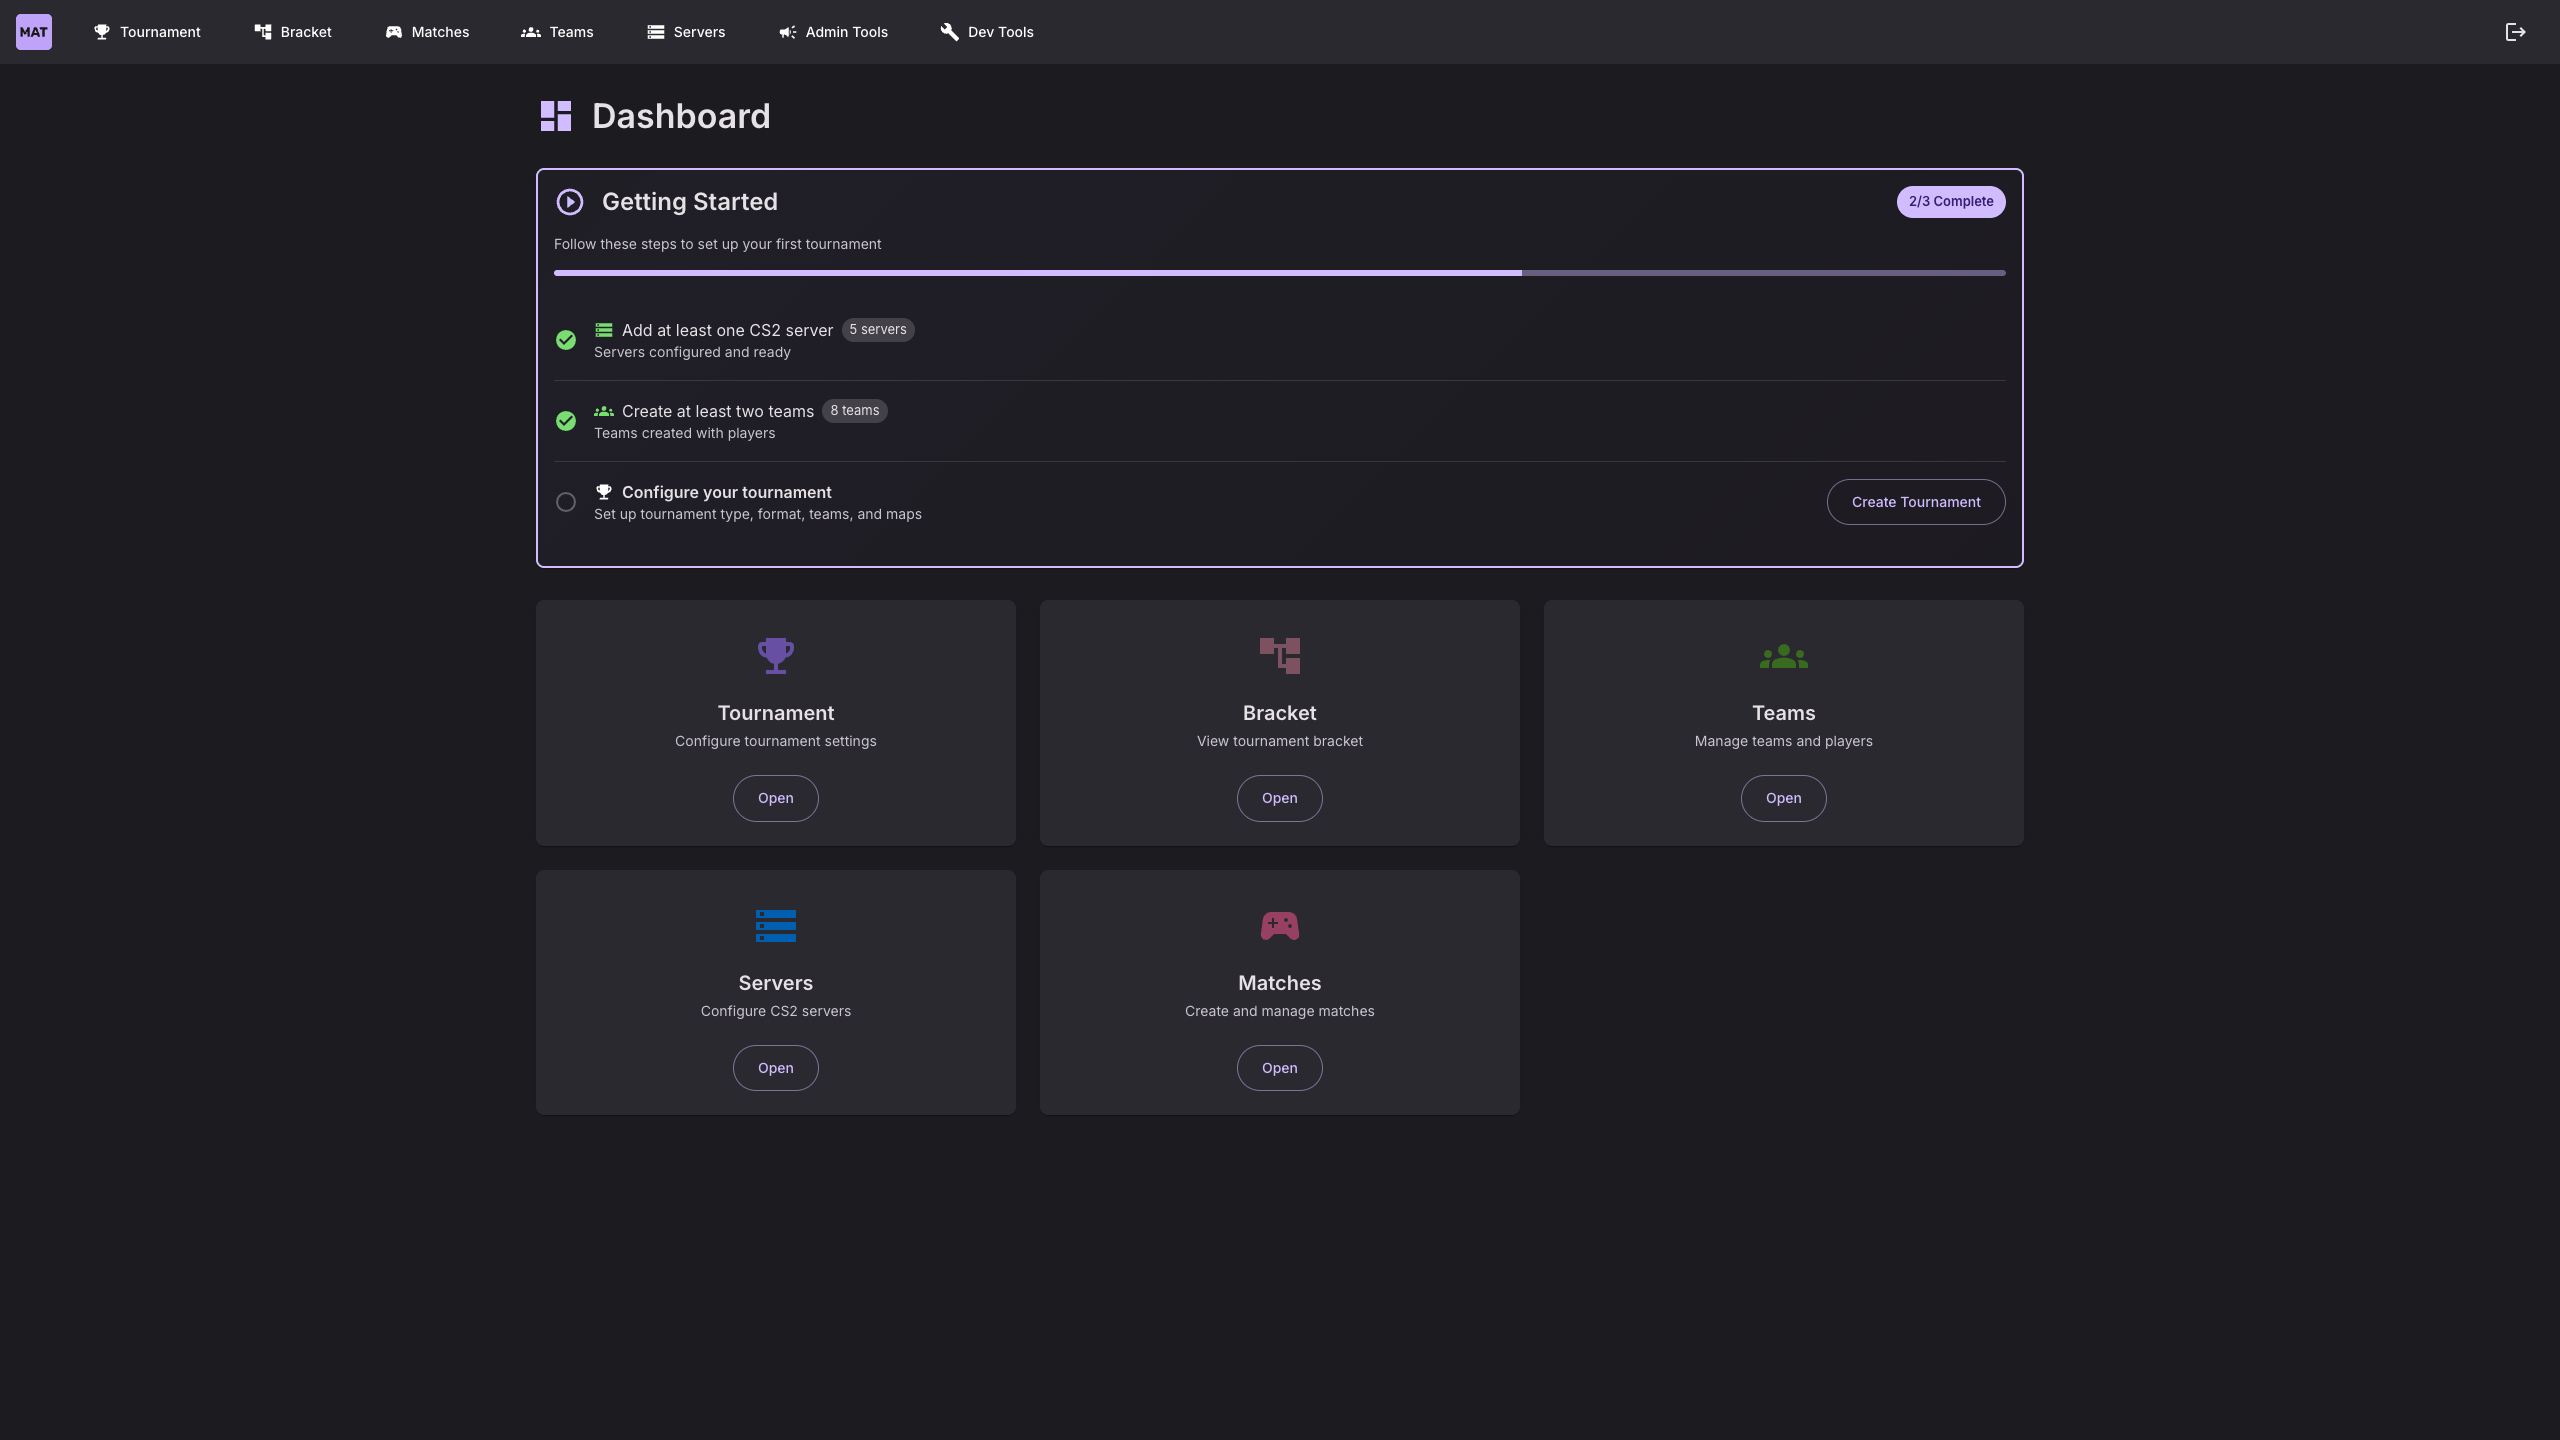Click the 2/3 Complete badge
Screen dimensions: 2560x1440
click(x=1950, y=202)
